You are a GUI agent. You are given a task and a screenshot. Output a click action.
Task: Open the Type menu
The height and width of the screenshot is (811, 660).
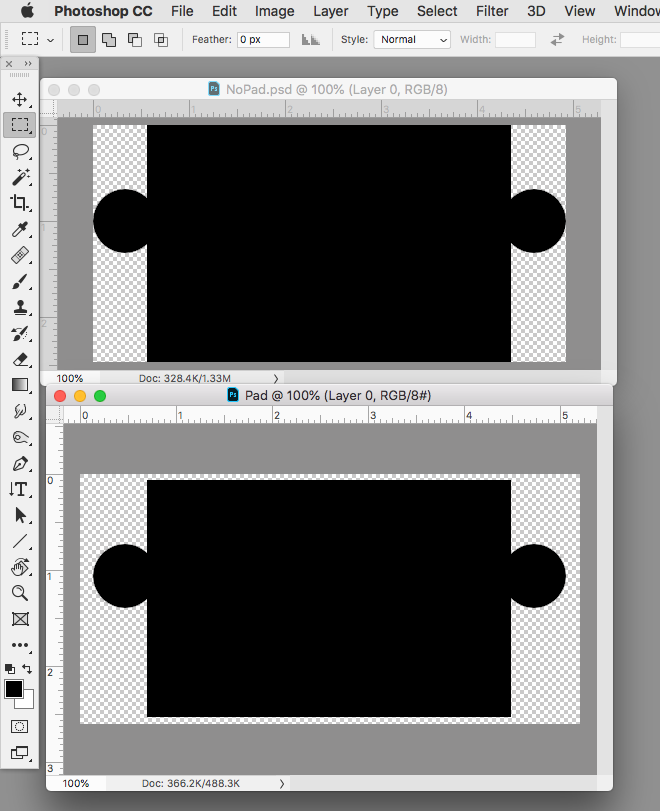383,11
